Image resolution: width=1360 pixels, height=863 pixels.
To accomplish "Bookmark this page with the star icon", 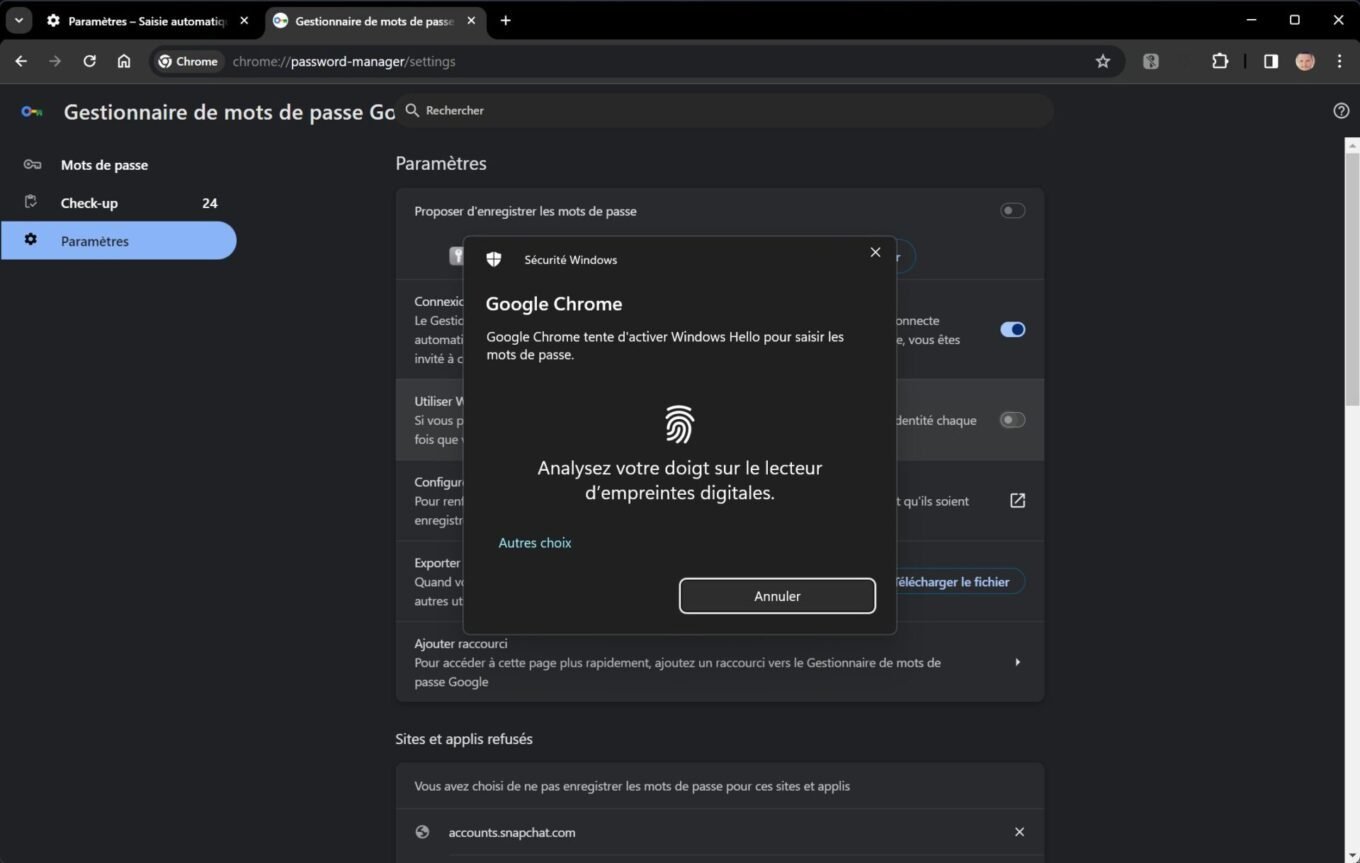I will click(x=1103, y=61).
